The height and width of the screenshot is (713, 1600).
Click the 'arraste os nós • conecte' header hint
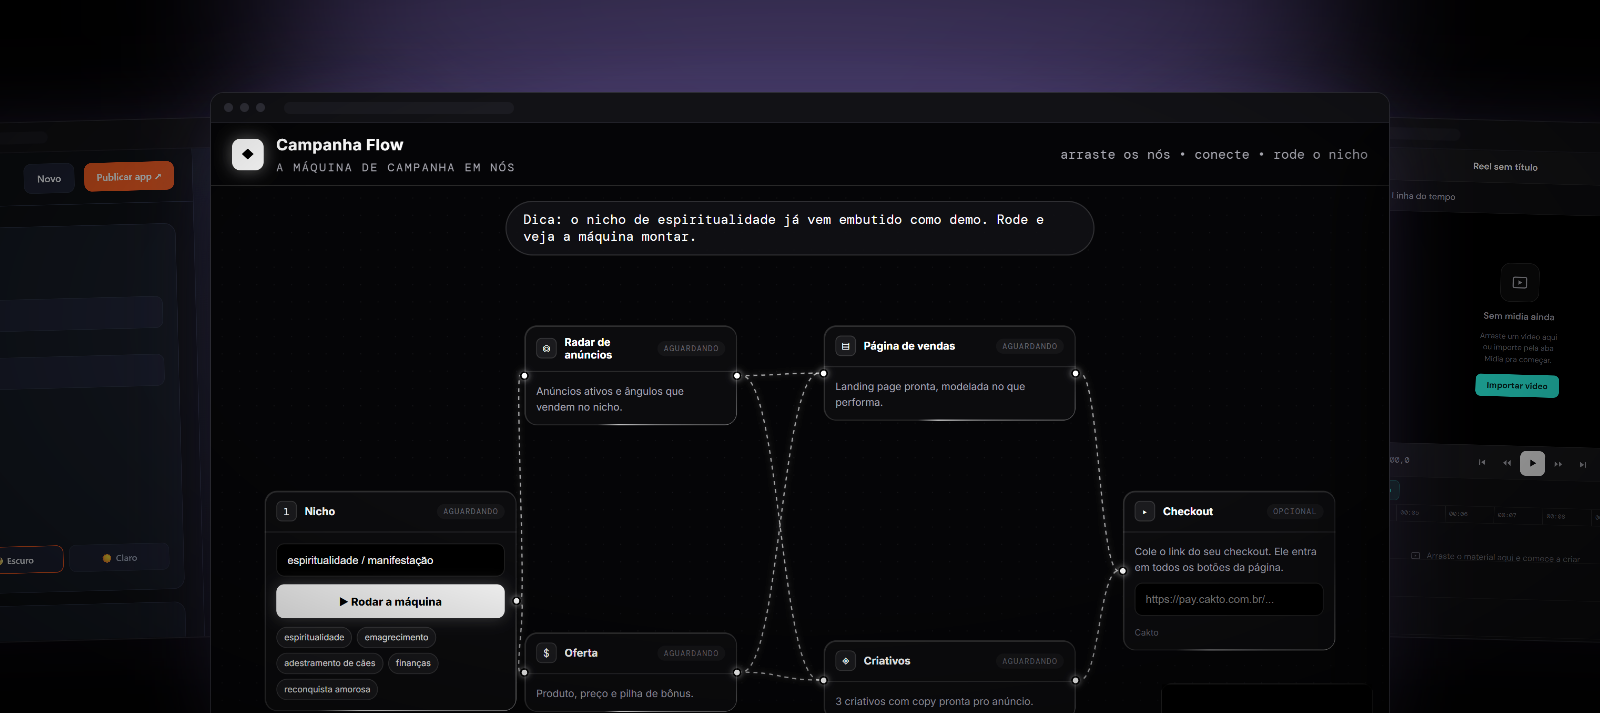coord(1214,155)
